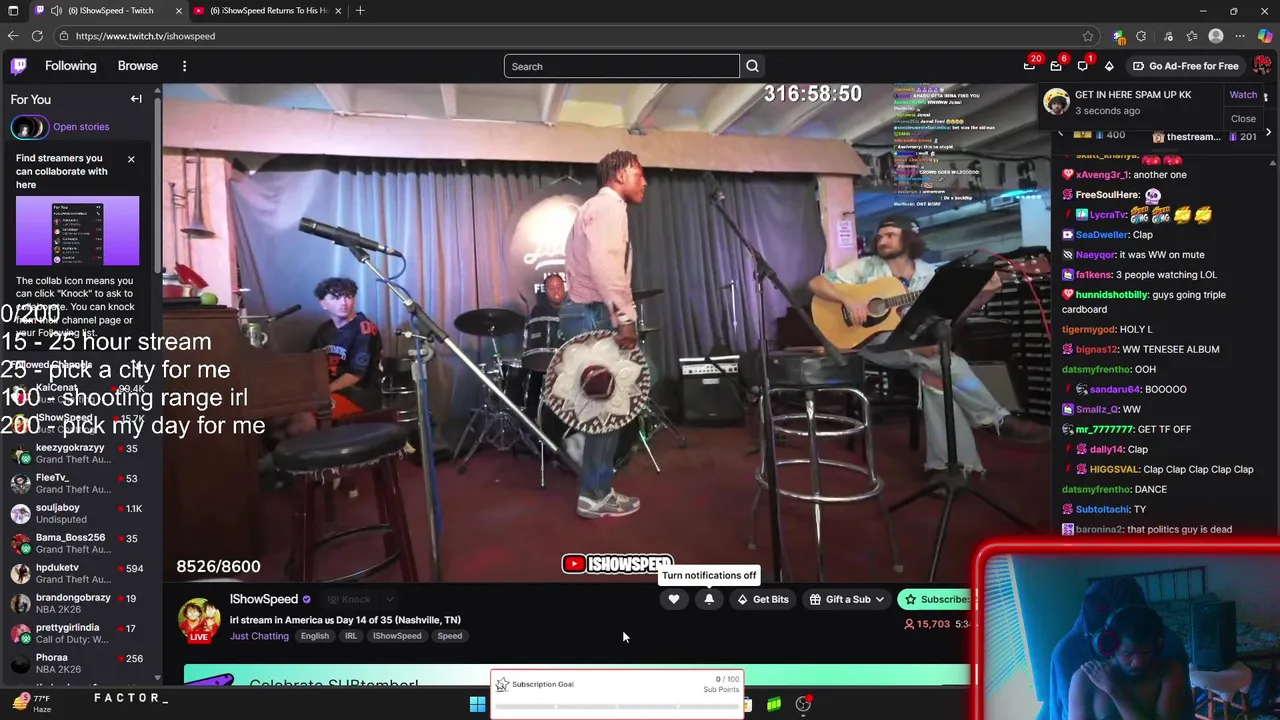
Task: Bookmark page with star icon in address bar
Action: 1088,36
